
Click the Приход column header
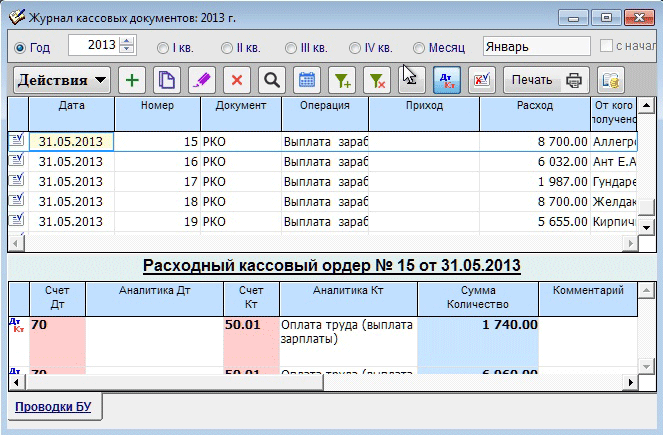(424, 113)
